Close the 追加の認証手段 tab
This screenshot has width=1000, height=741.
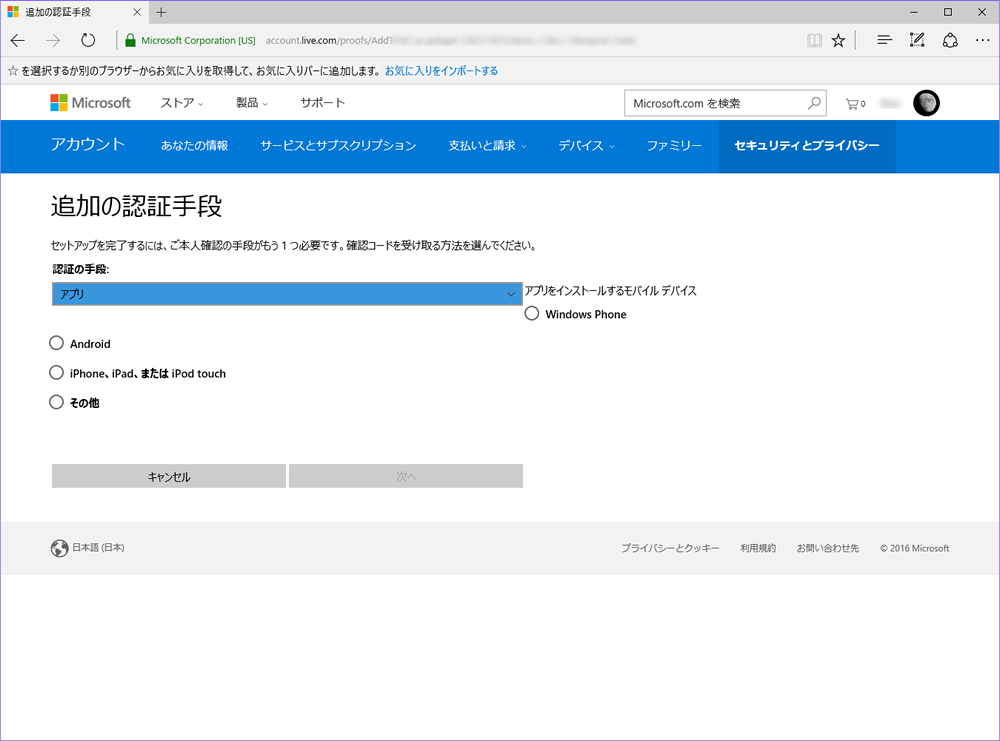tap(137, 12)
